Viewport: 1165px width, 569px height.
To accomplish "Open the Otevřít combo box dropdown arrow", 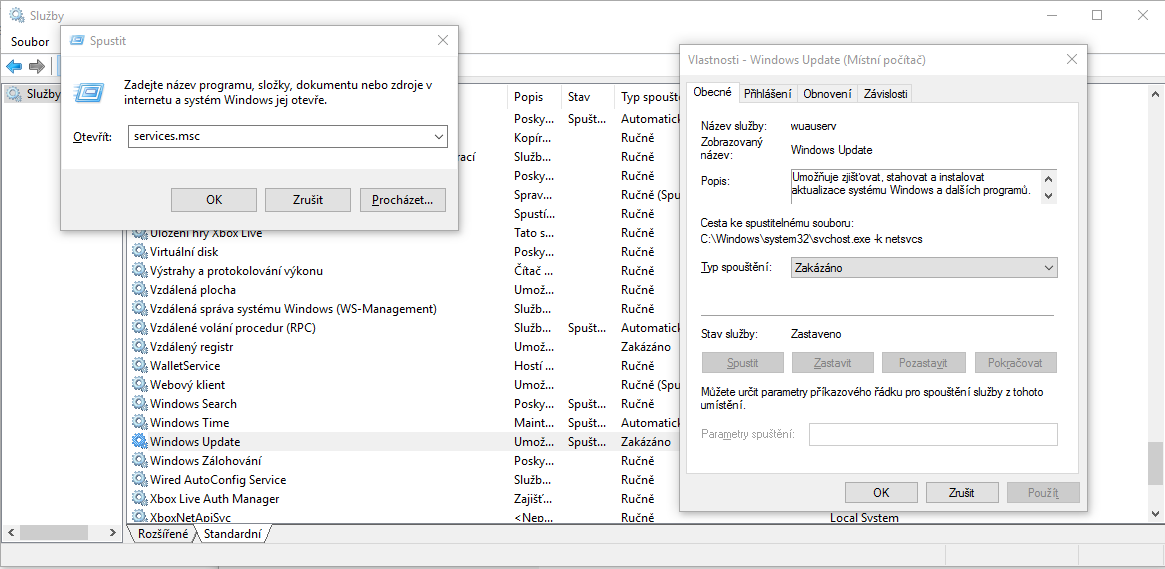I will [438, 136].
